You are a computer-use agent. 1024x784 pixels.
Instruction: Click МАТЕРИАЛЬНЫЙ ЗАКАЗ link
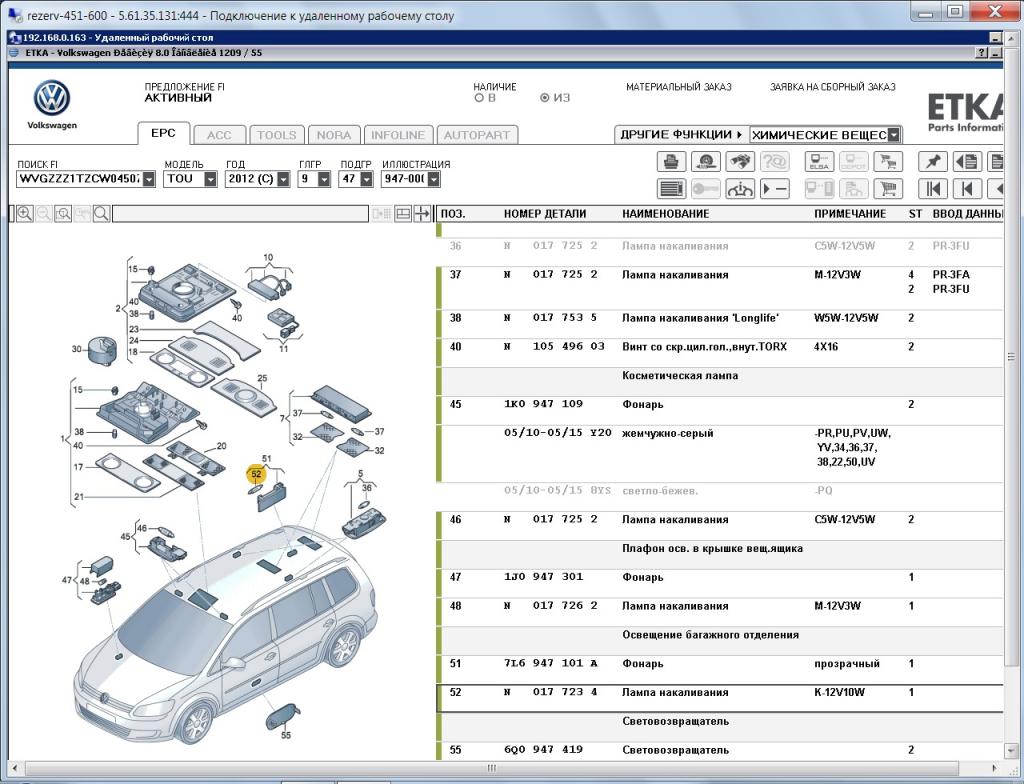679,87
